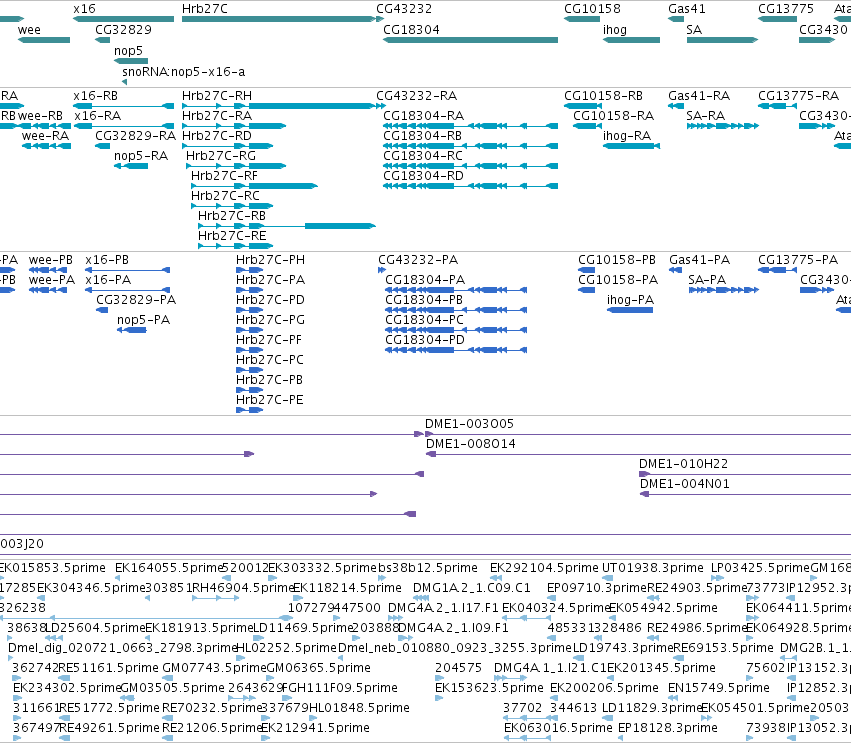The height and width of the screenshot is (743, 851).
Task: Select the CG18304 gene bar
Action: [470, 40]
